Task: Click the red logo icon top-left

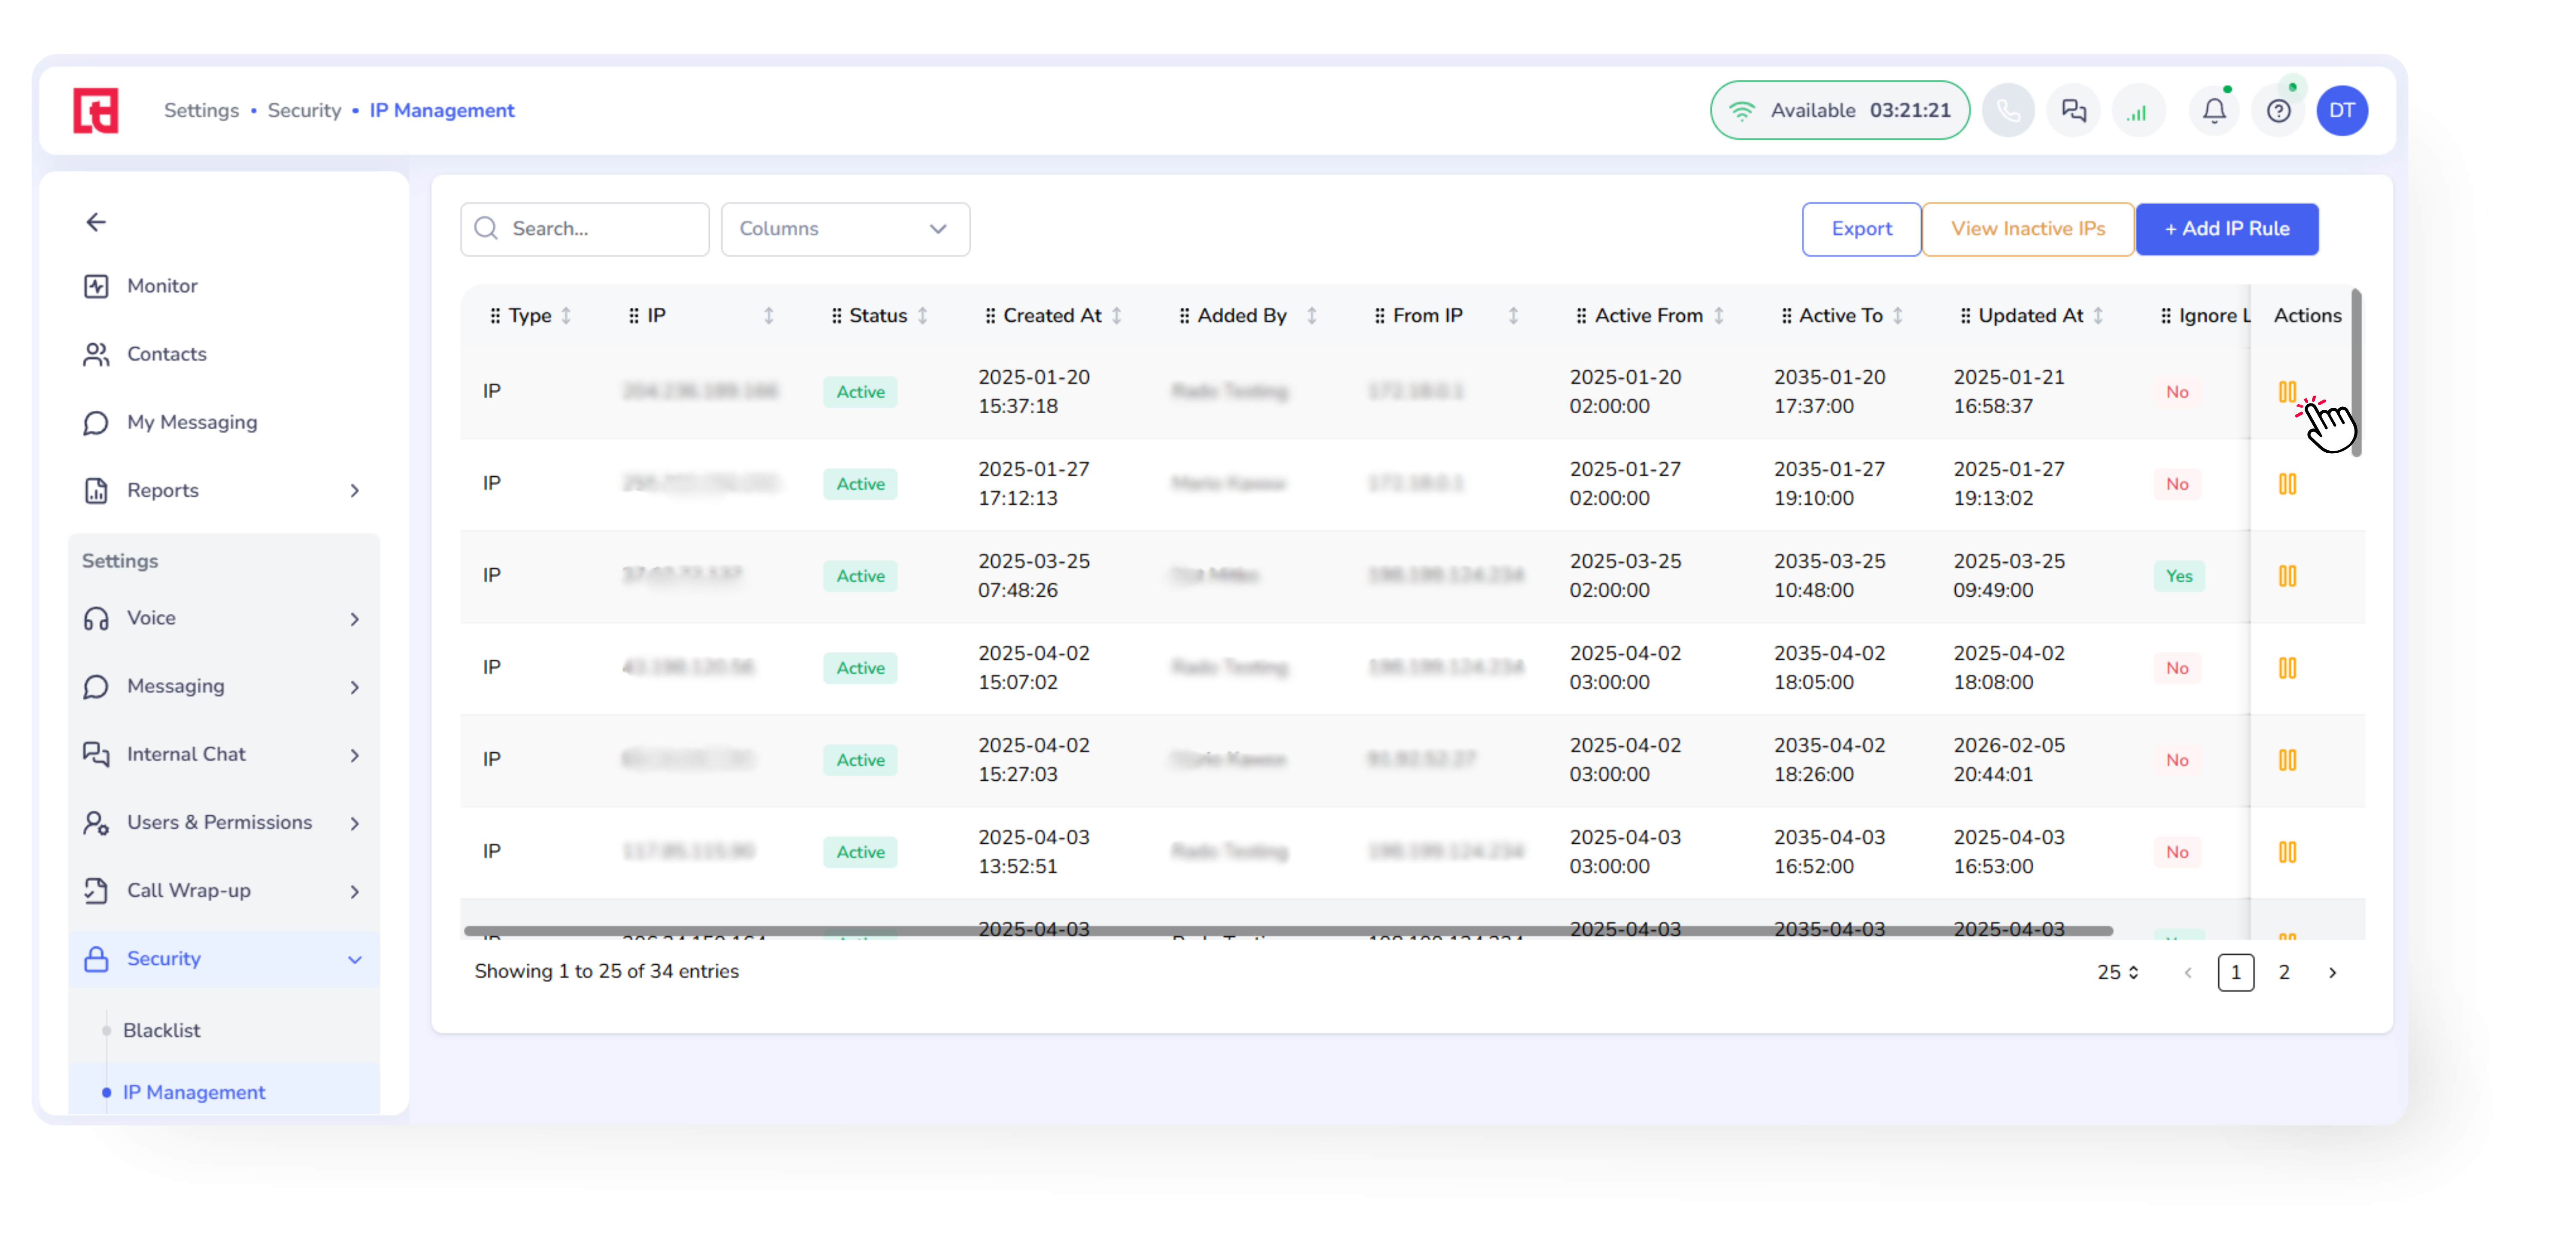Action: [96, 110]
